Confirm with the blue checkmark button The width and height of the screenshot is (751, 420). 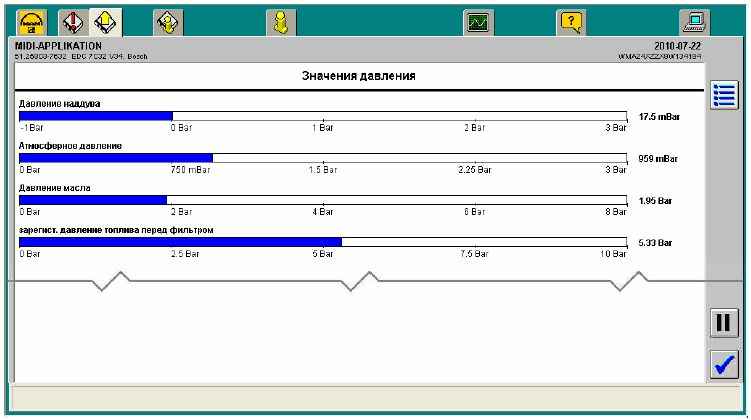point(724,365)
